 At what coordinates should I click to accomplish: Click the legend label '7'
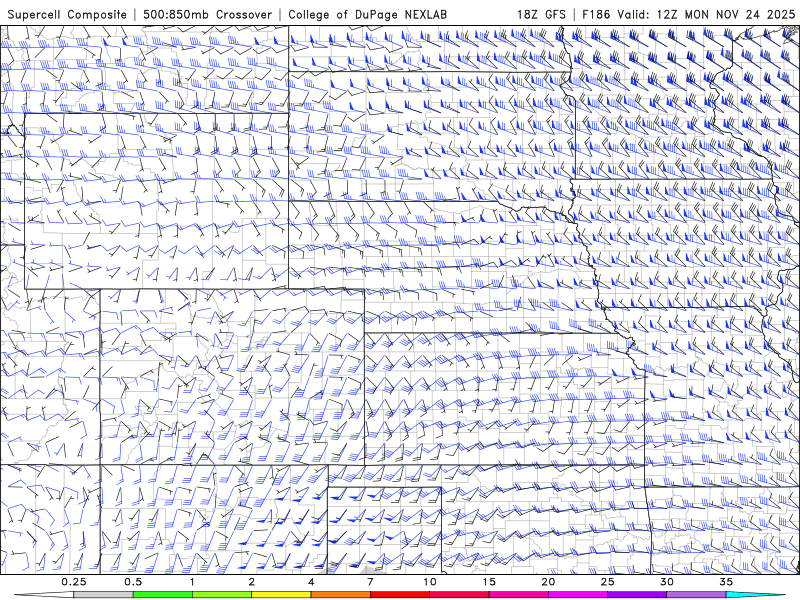tap(370, 582)
